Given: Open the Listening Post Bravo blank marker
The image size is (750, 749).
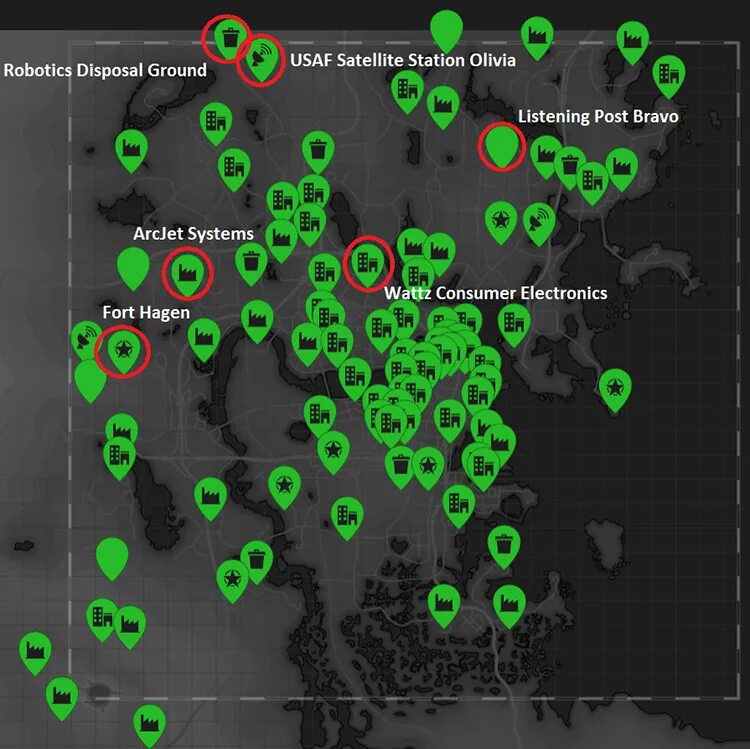Looking at the screenshot, I should coord(501,145).
